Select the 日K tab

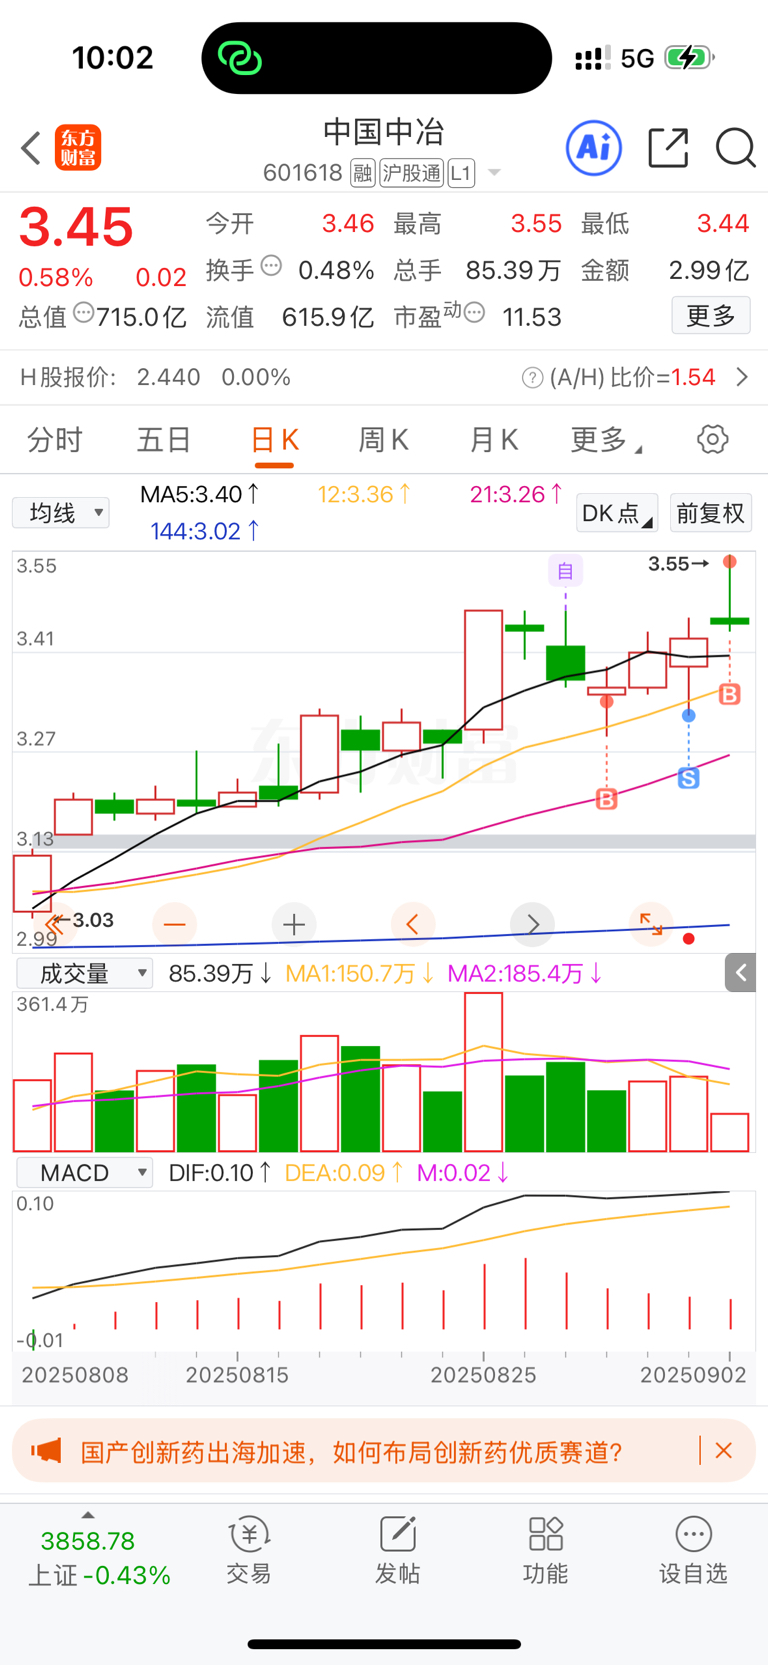click(x=274, y=441)
